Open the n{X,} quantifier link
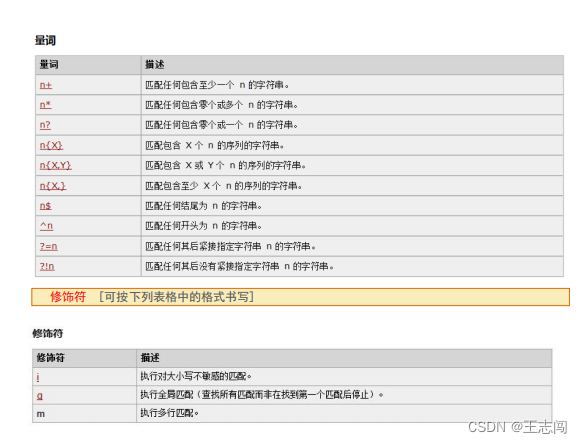This screenshot has height=443, width=582. point(53,186)
